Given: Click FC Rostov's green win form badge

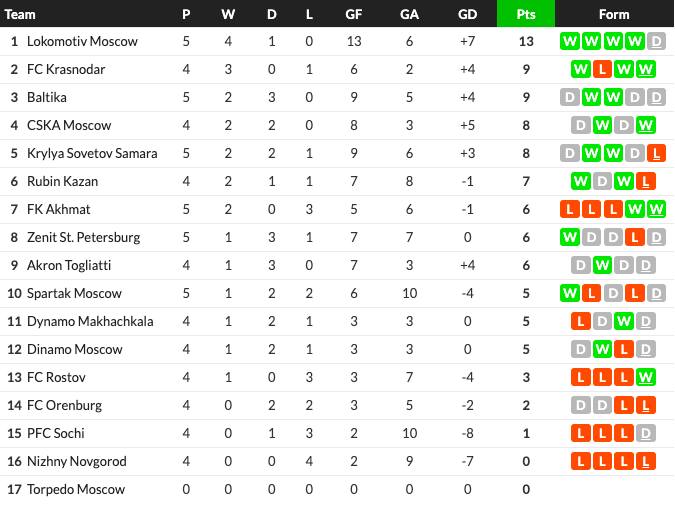Looking at the screenshot, I should click(645, 377).
